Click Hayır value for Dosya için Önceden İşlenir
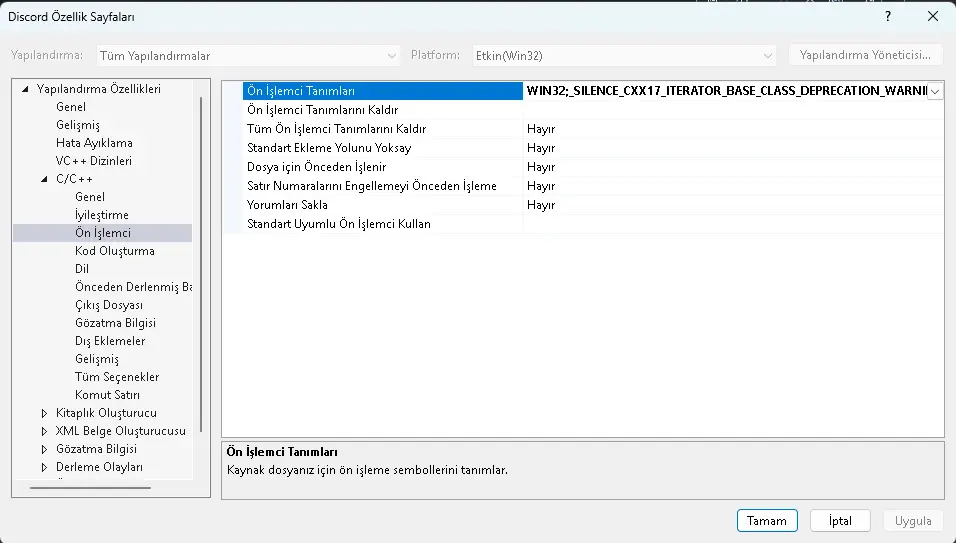956x543 pixels. (x=541, y=166)
